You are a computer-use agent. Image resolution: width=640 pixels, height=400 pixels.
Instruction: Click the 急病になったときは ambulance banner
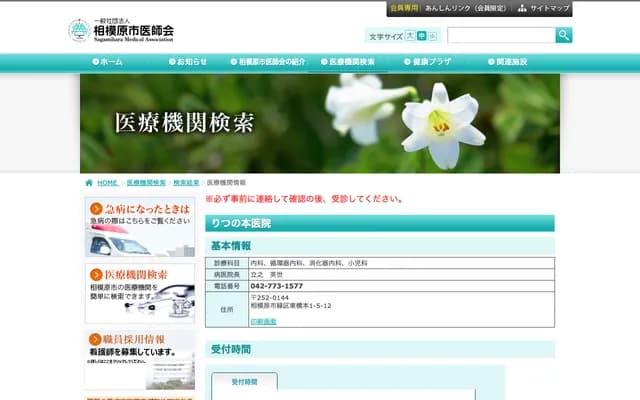click(x=140, y=226)
